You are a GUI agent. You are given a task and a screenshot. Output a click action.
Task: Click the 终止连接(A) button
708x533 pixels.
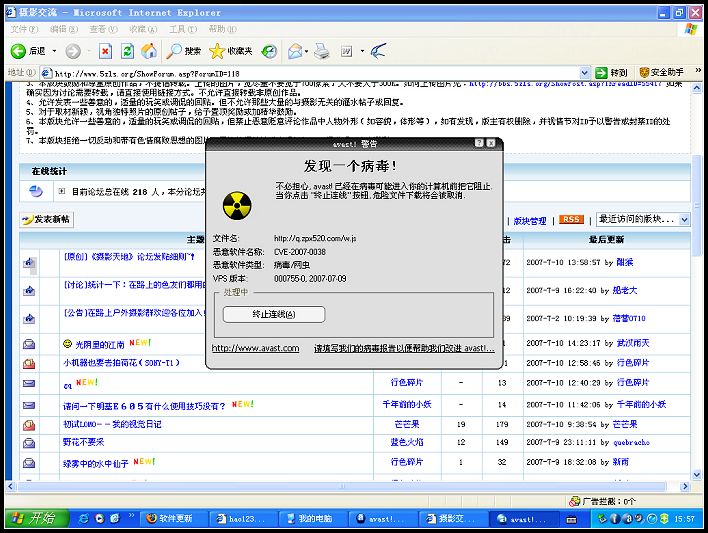pyautogui.click(x=274, y=314)
